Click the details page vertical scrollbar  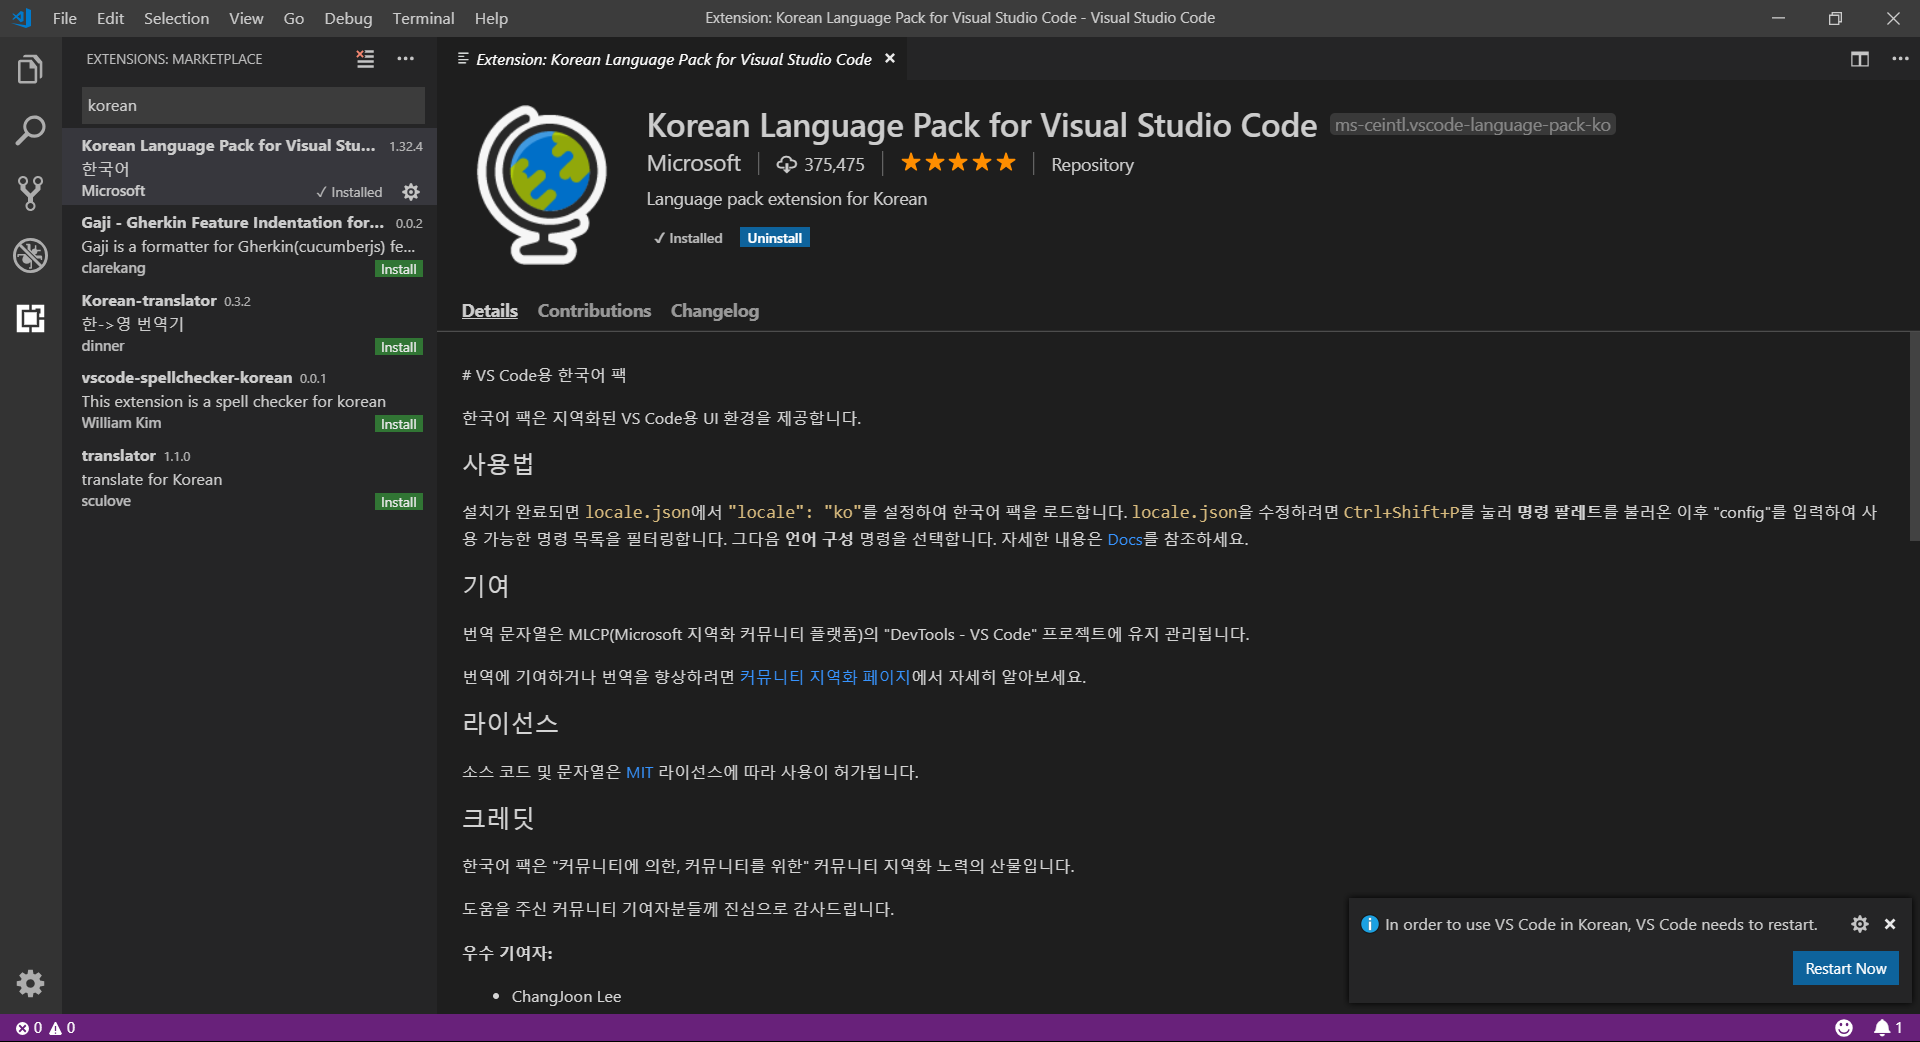pyautogui.click(x=1914, y=436)
